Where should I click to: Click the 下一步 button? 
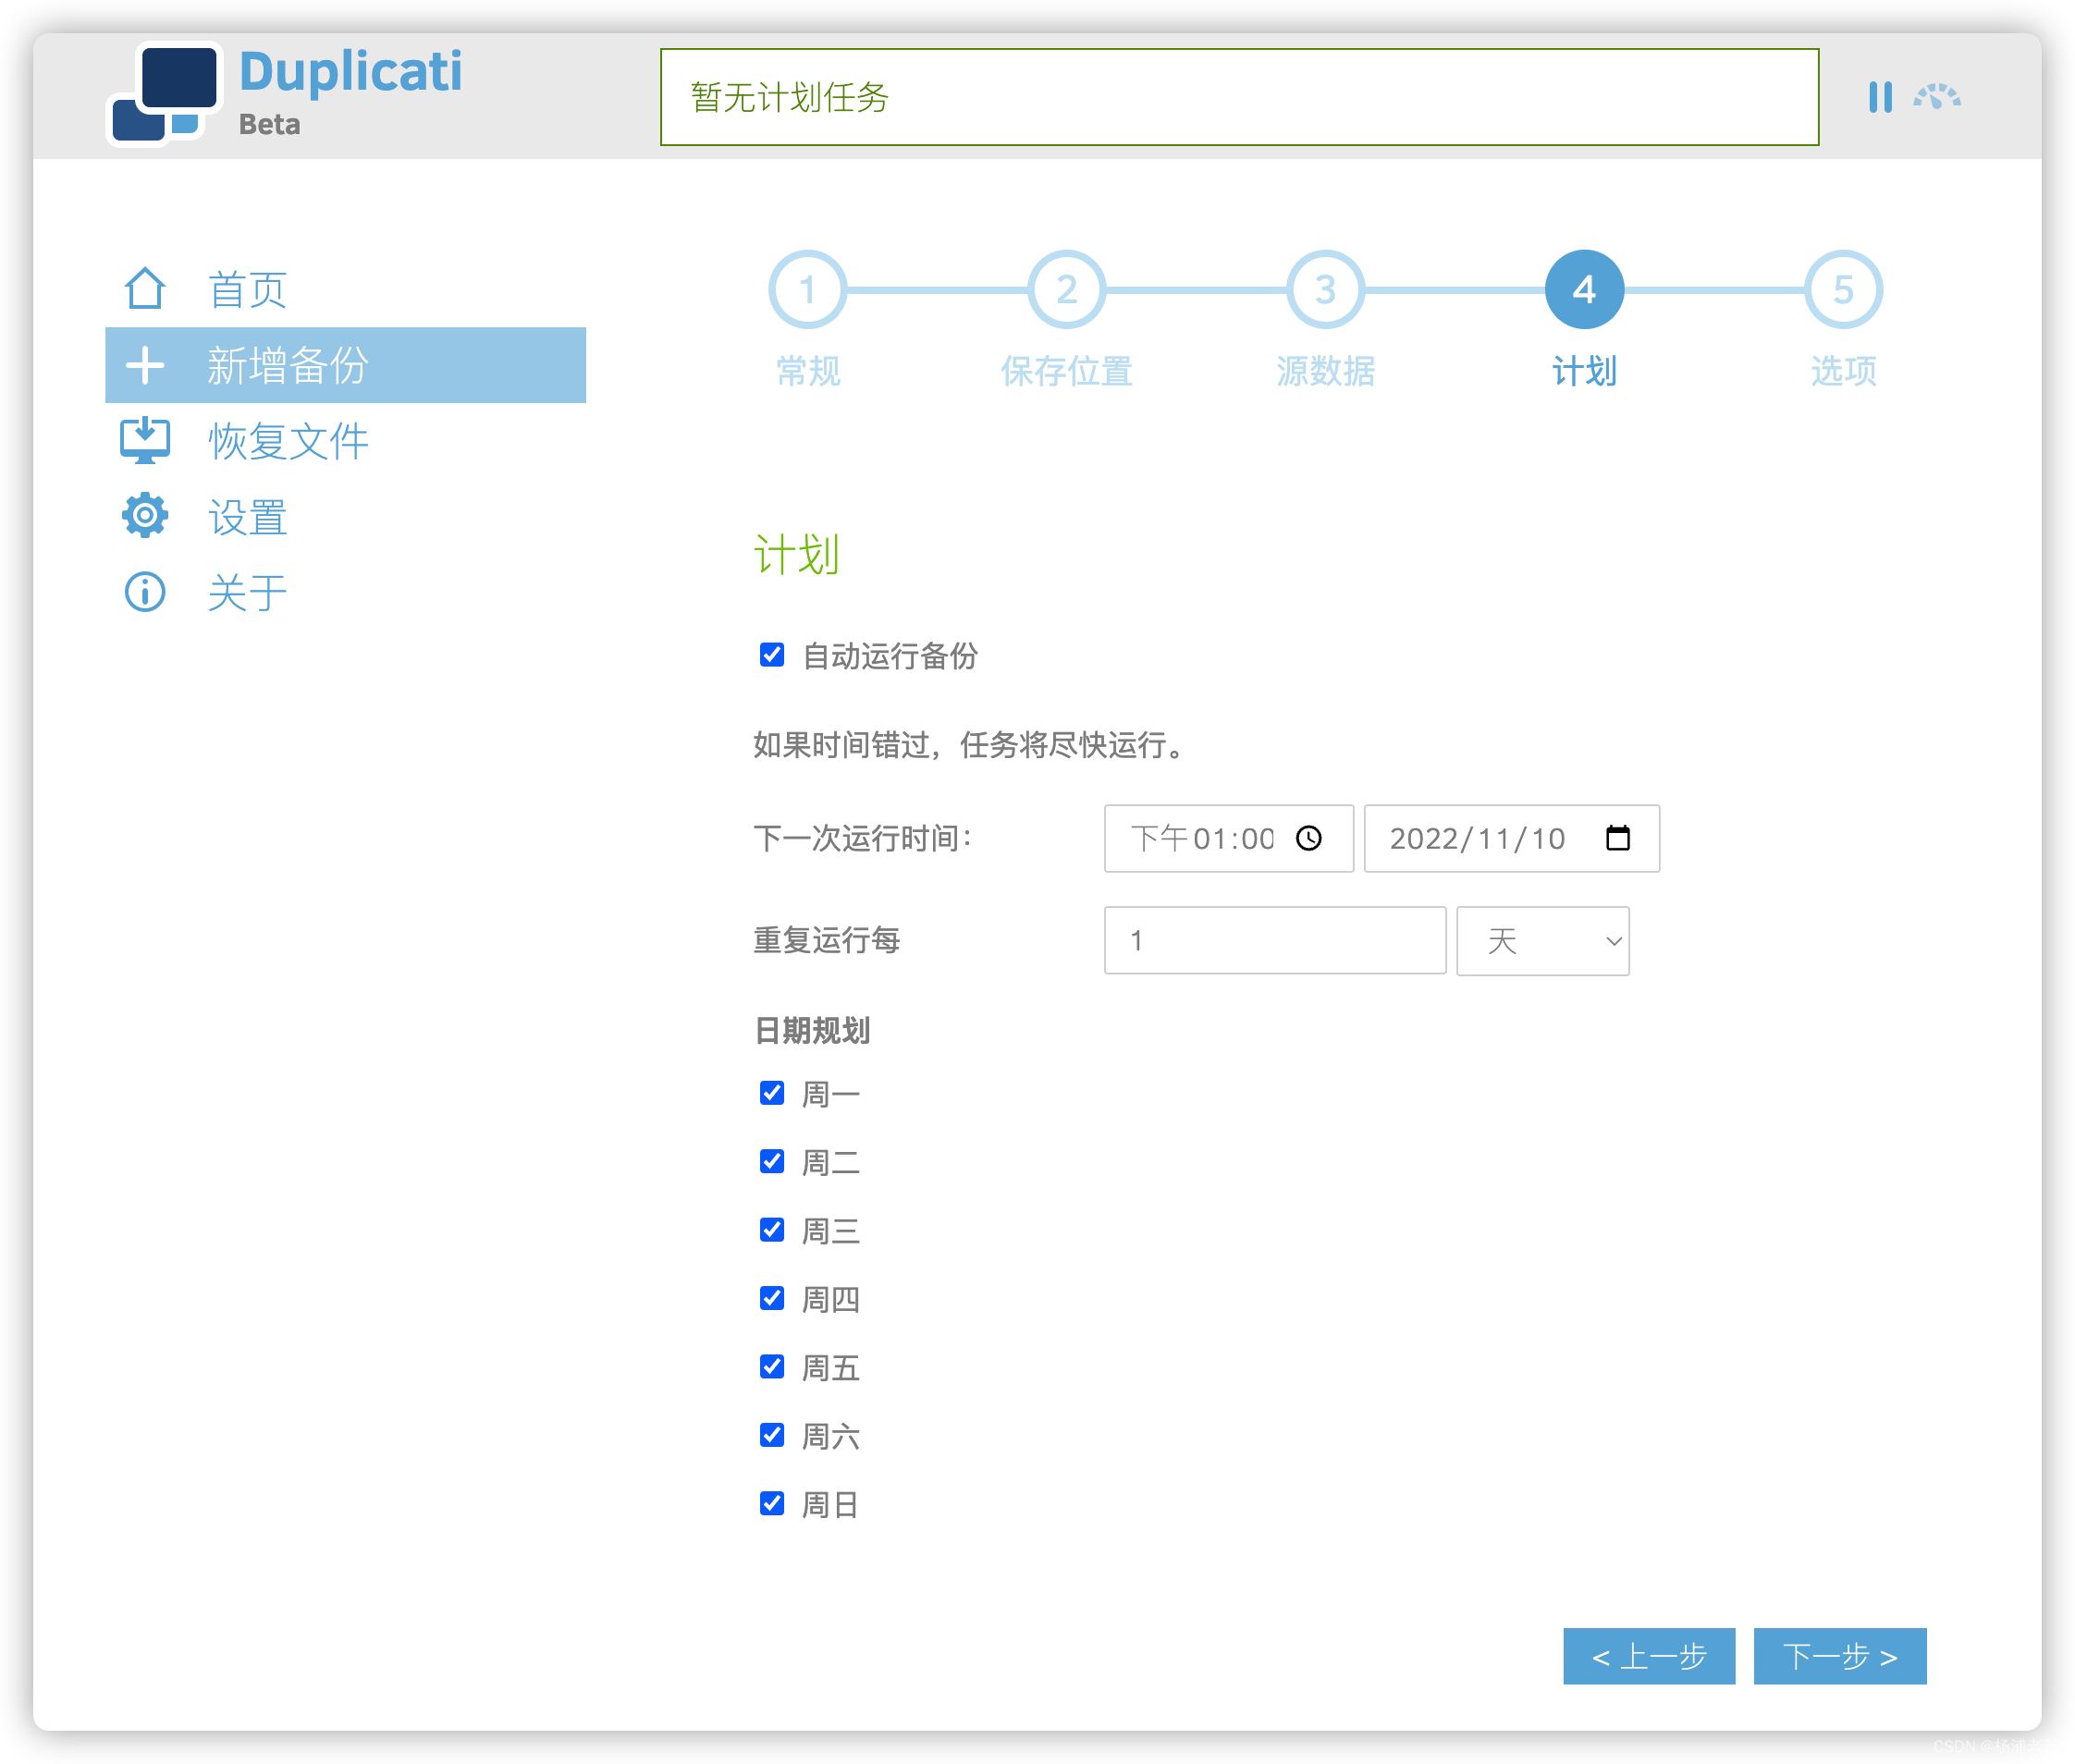coord(1839,1657)
